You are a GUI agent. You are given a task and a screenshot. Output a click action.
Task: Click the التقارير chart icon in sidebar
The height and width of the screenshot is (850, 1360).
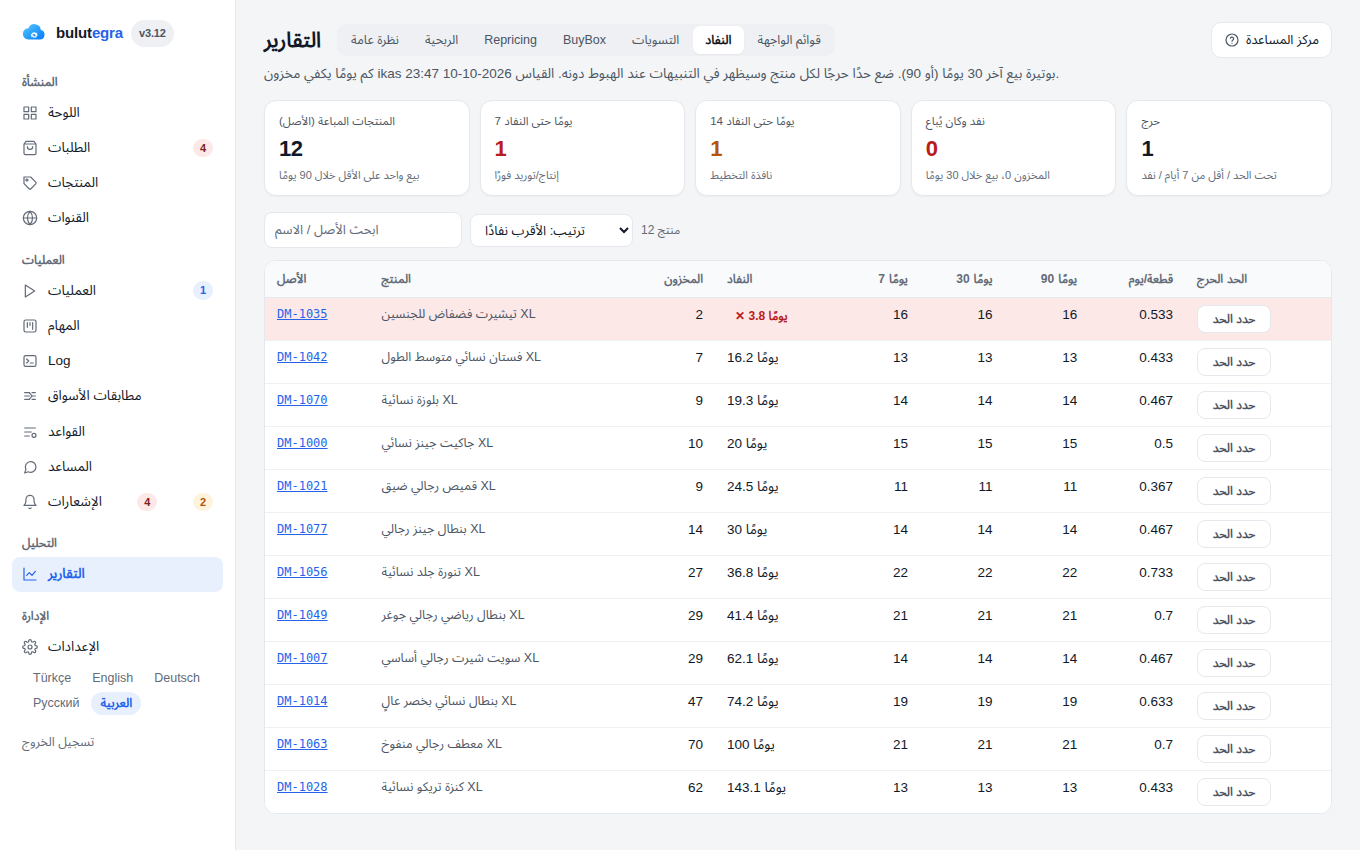pos(30,574)
